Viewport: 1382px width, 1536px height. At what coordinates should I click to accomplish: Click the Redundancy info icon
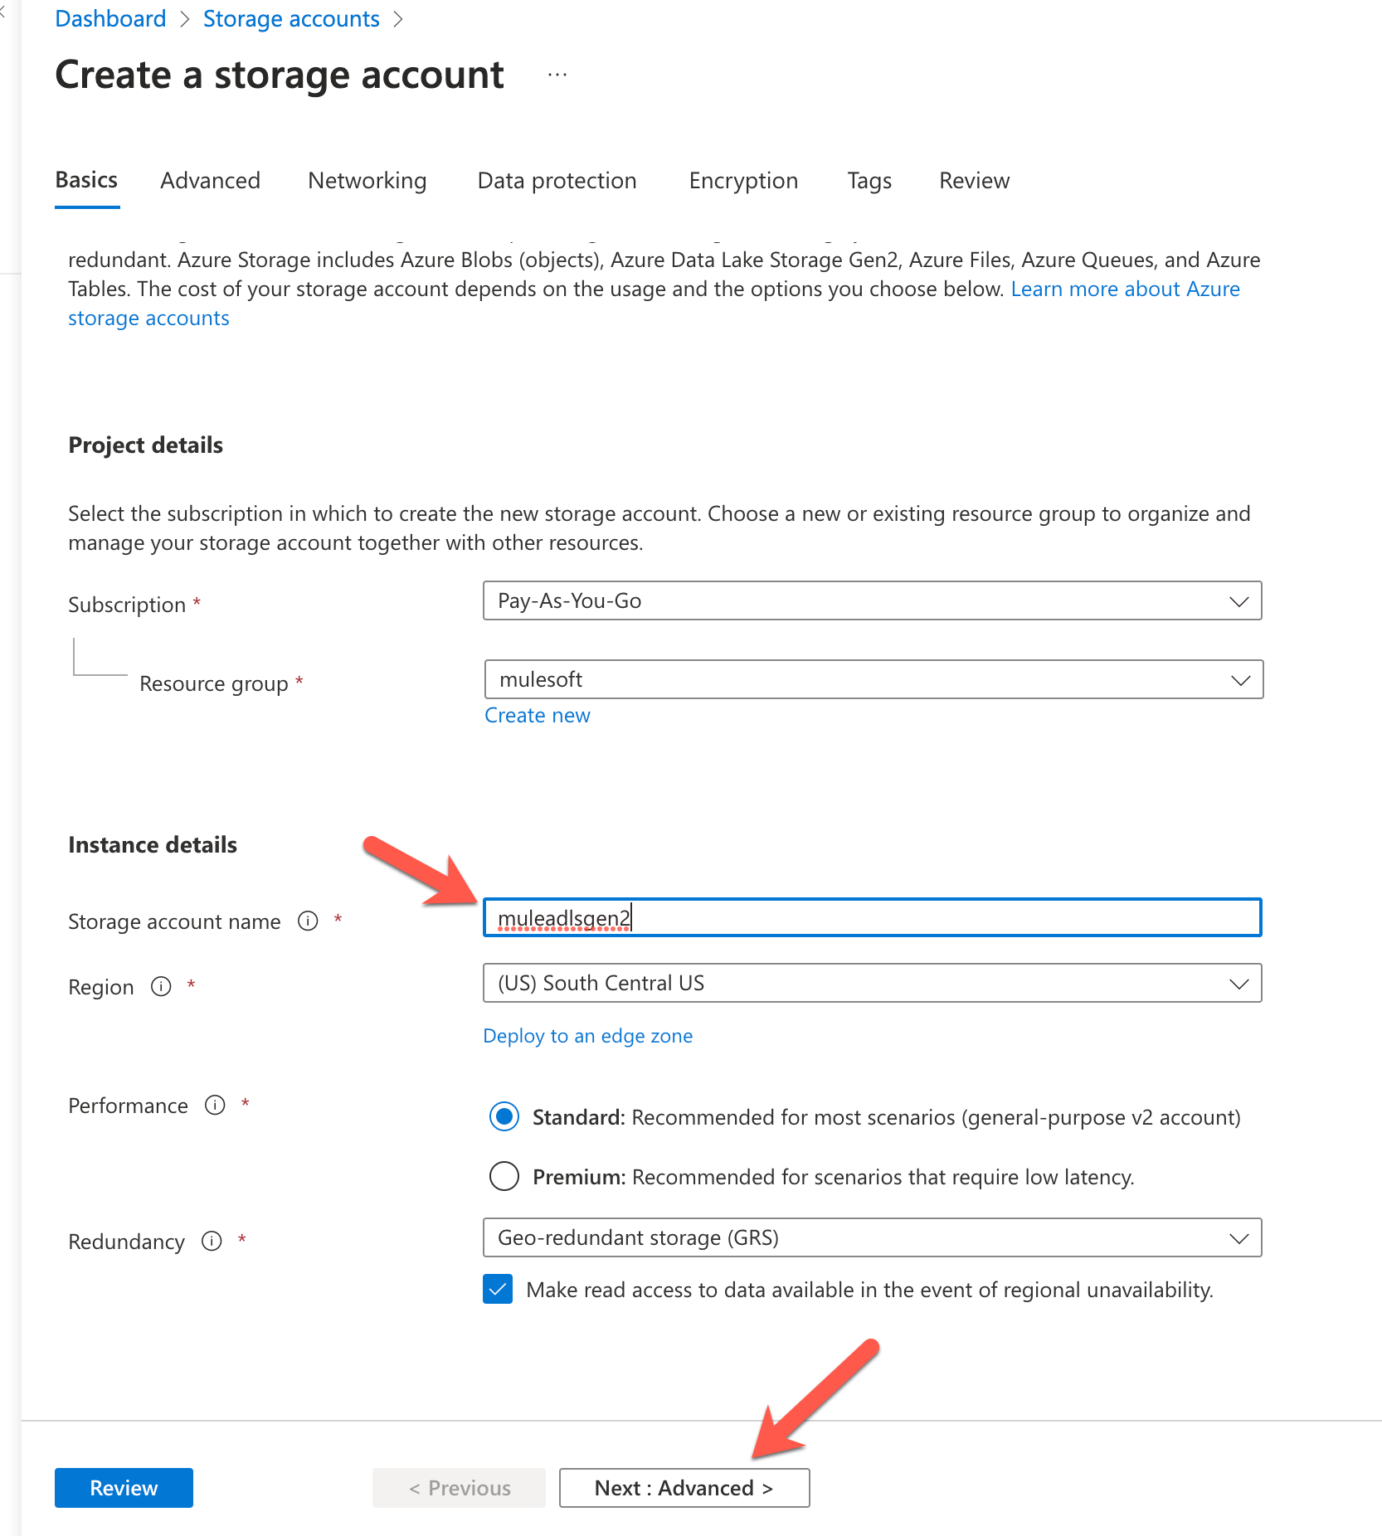211,1242
